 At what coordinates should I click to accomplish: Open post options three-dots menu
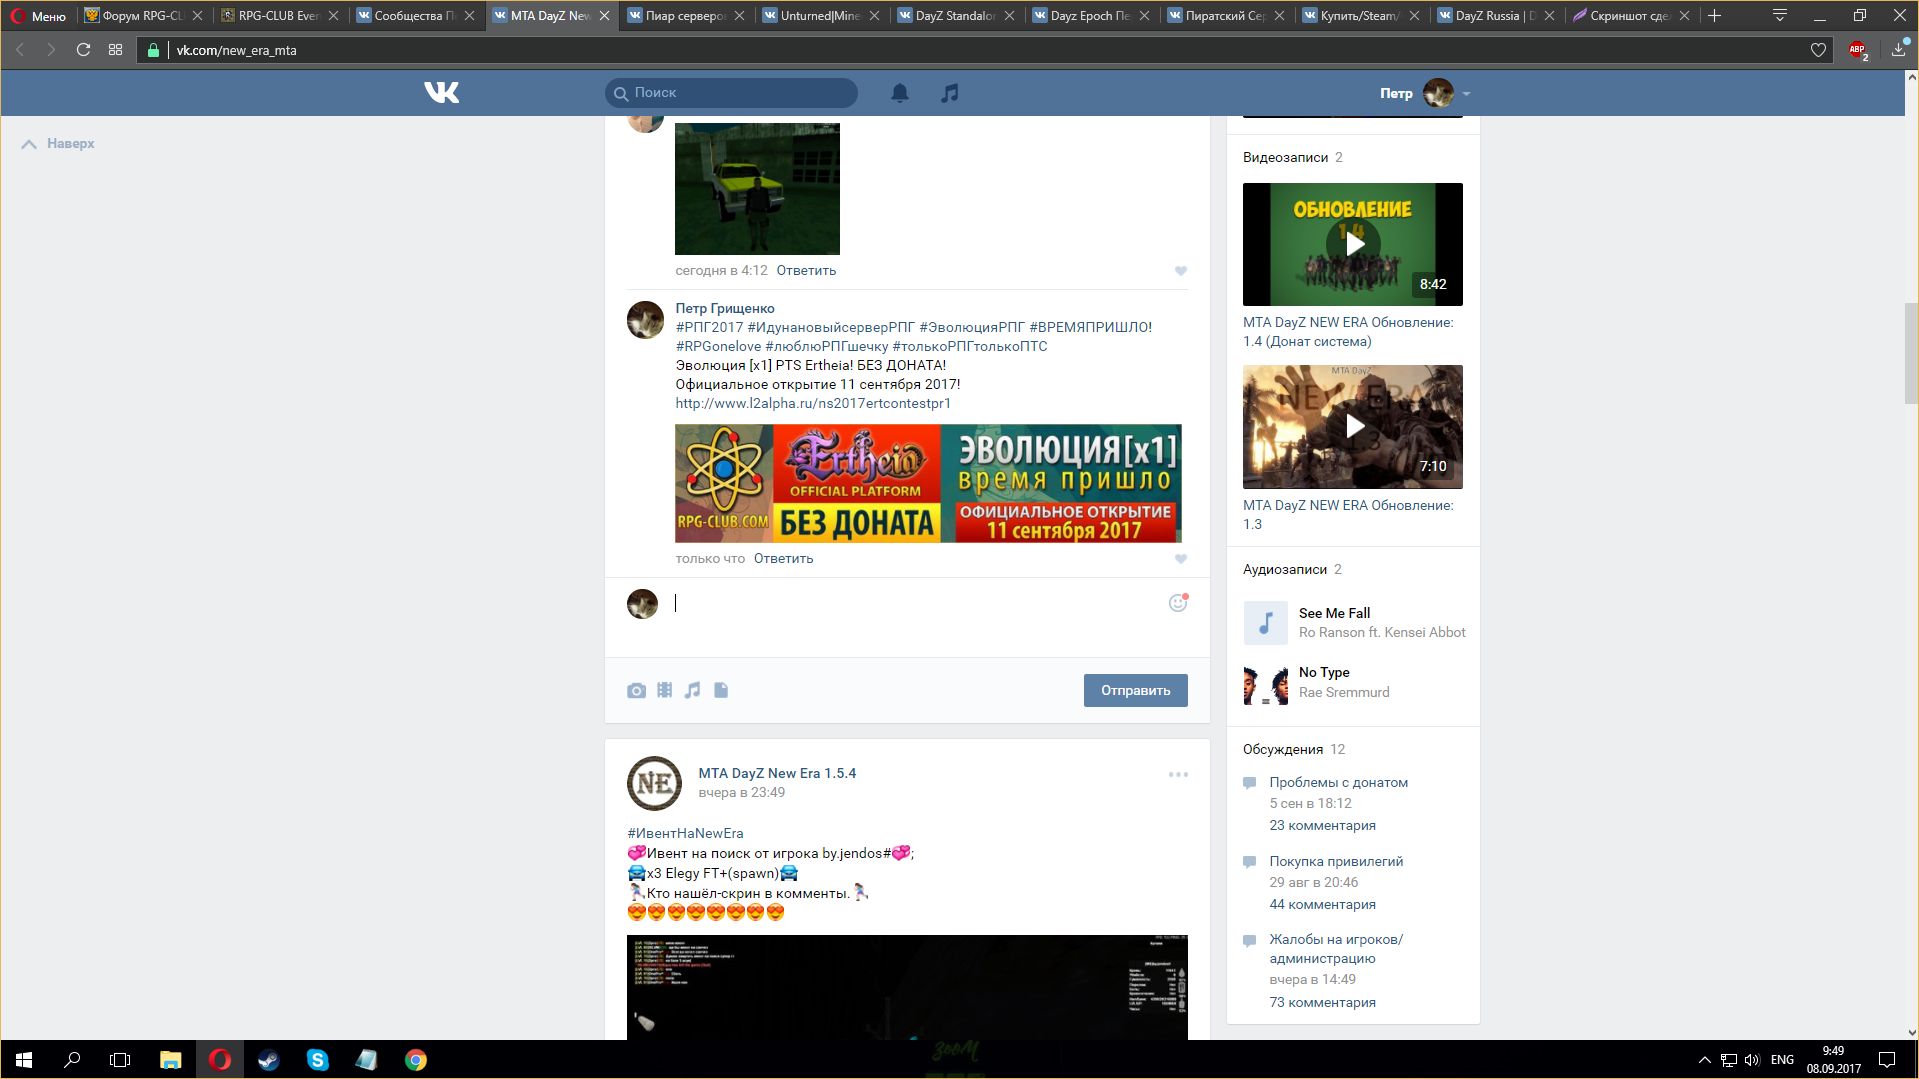coord(1178,774)
